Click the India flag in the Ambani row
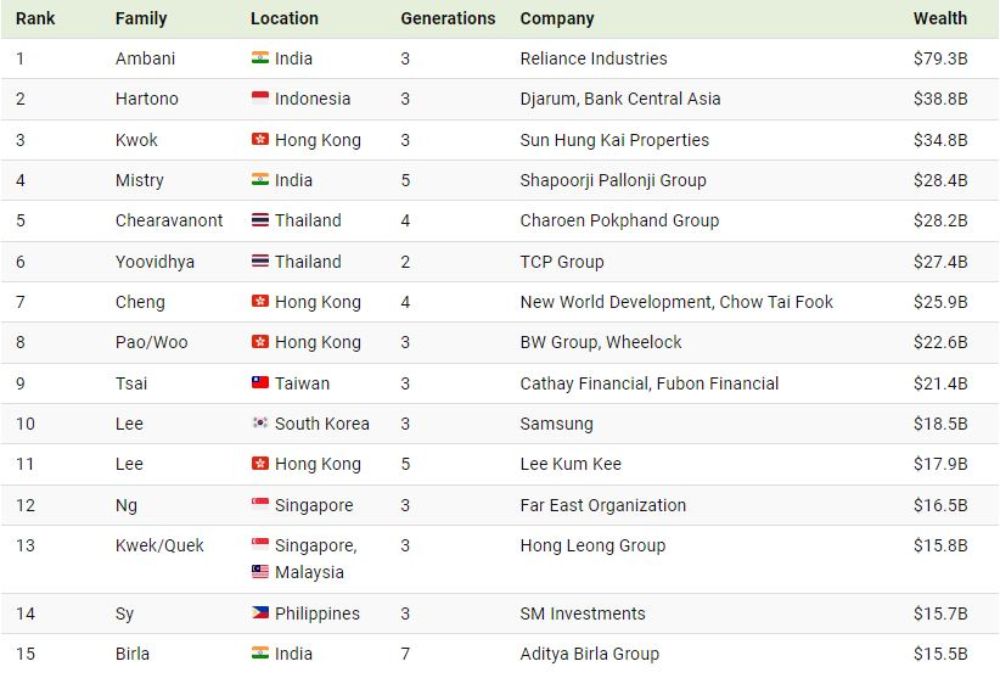Screen dimensions: 1000x678 (260, 59)
